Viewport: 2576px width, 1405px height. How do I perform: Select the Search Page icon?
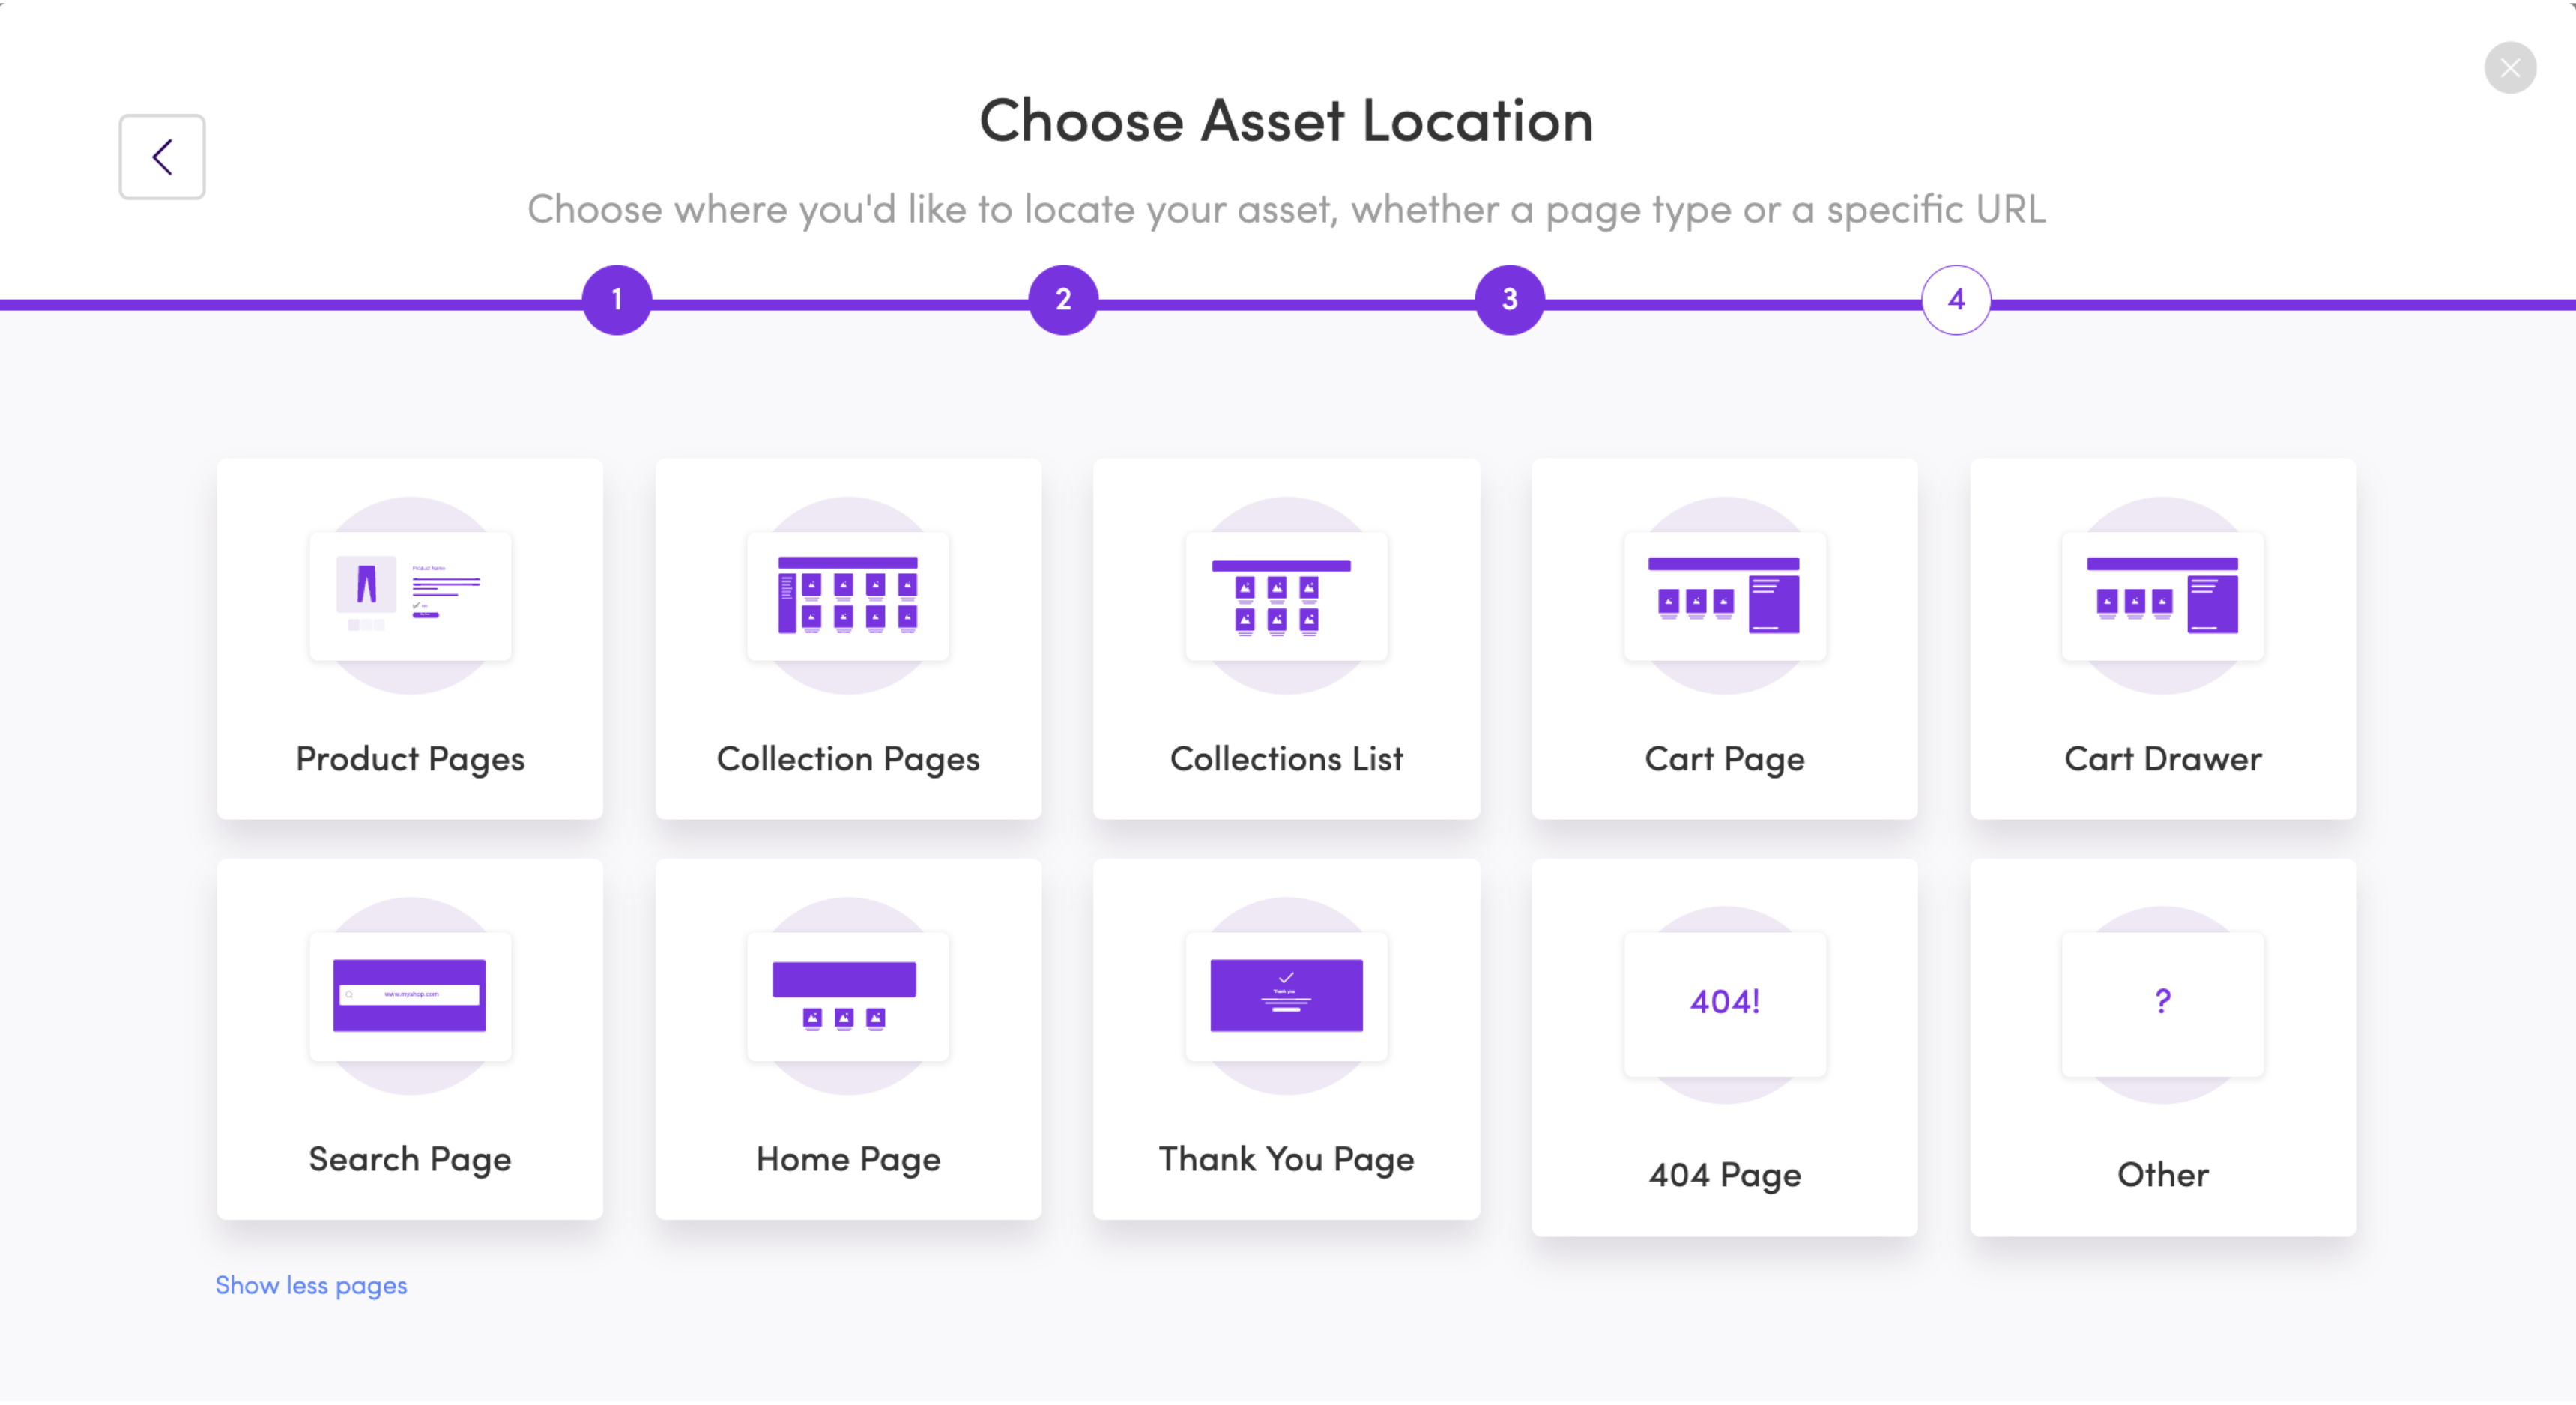[x=410, y=996]
